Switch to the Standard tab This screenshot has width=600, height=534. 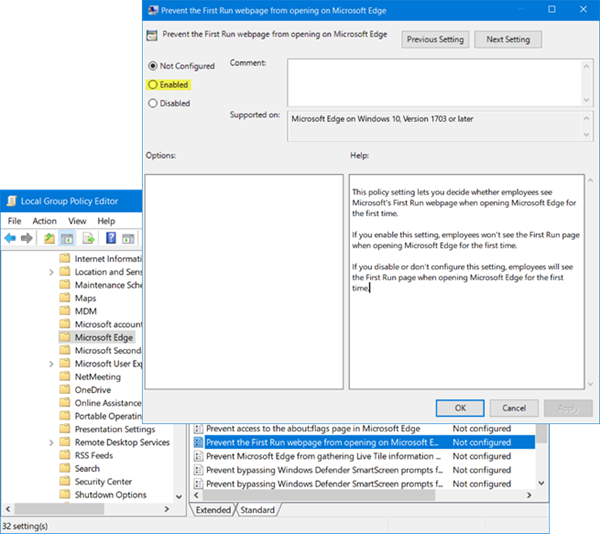[258, 510]
